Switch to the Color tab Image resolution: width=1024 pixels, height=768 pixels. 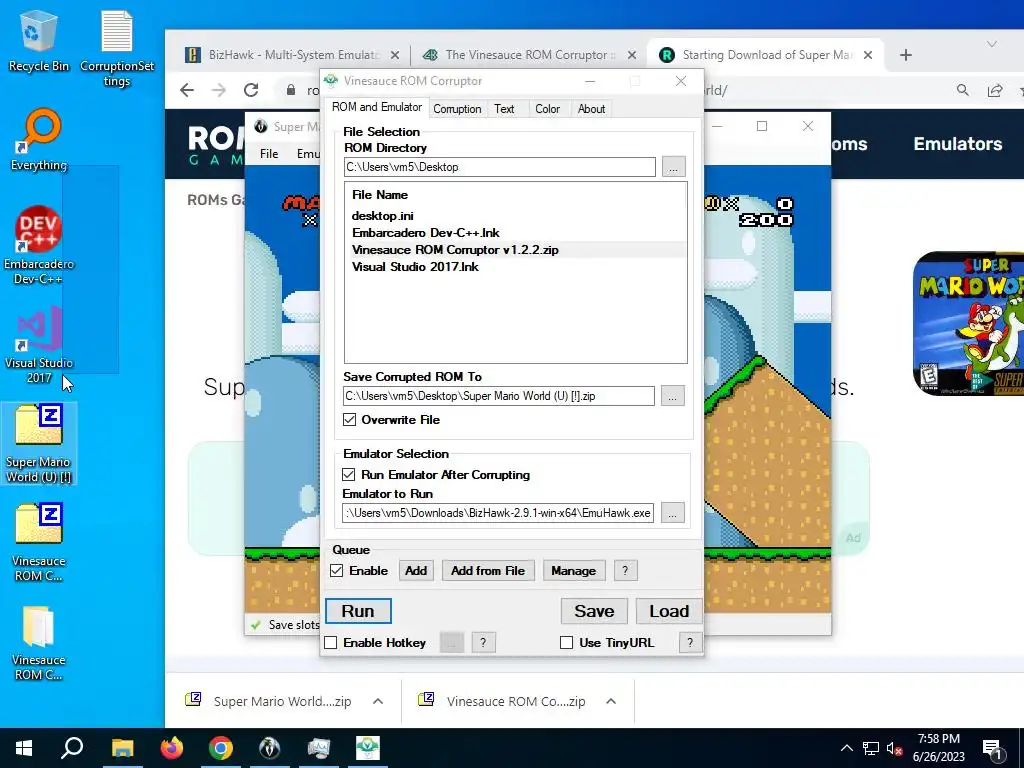pyautogui.click(x=547, y=108)
